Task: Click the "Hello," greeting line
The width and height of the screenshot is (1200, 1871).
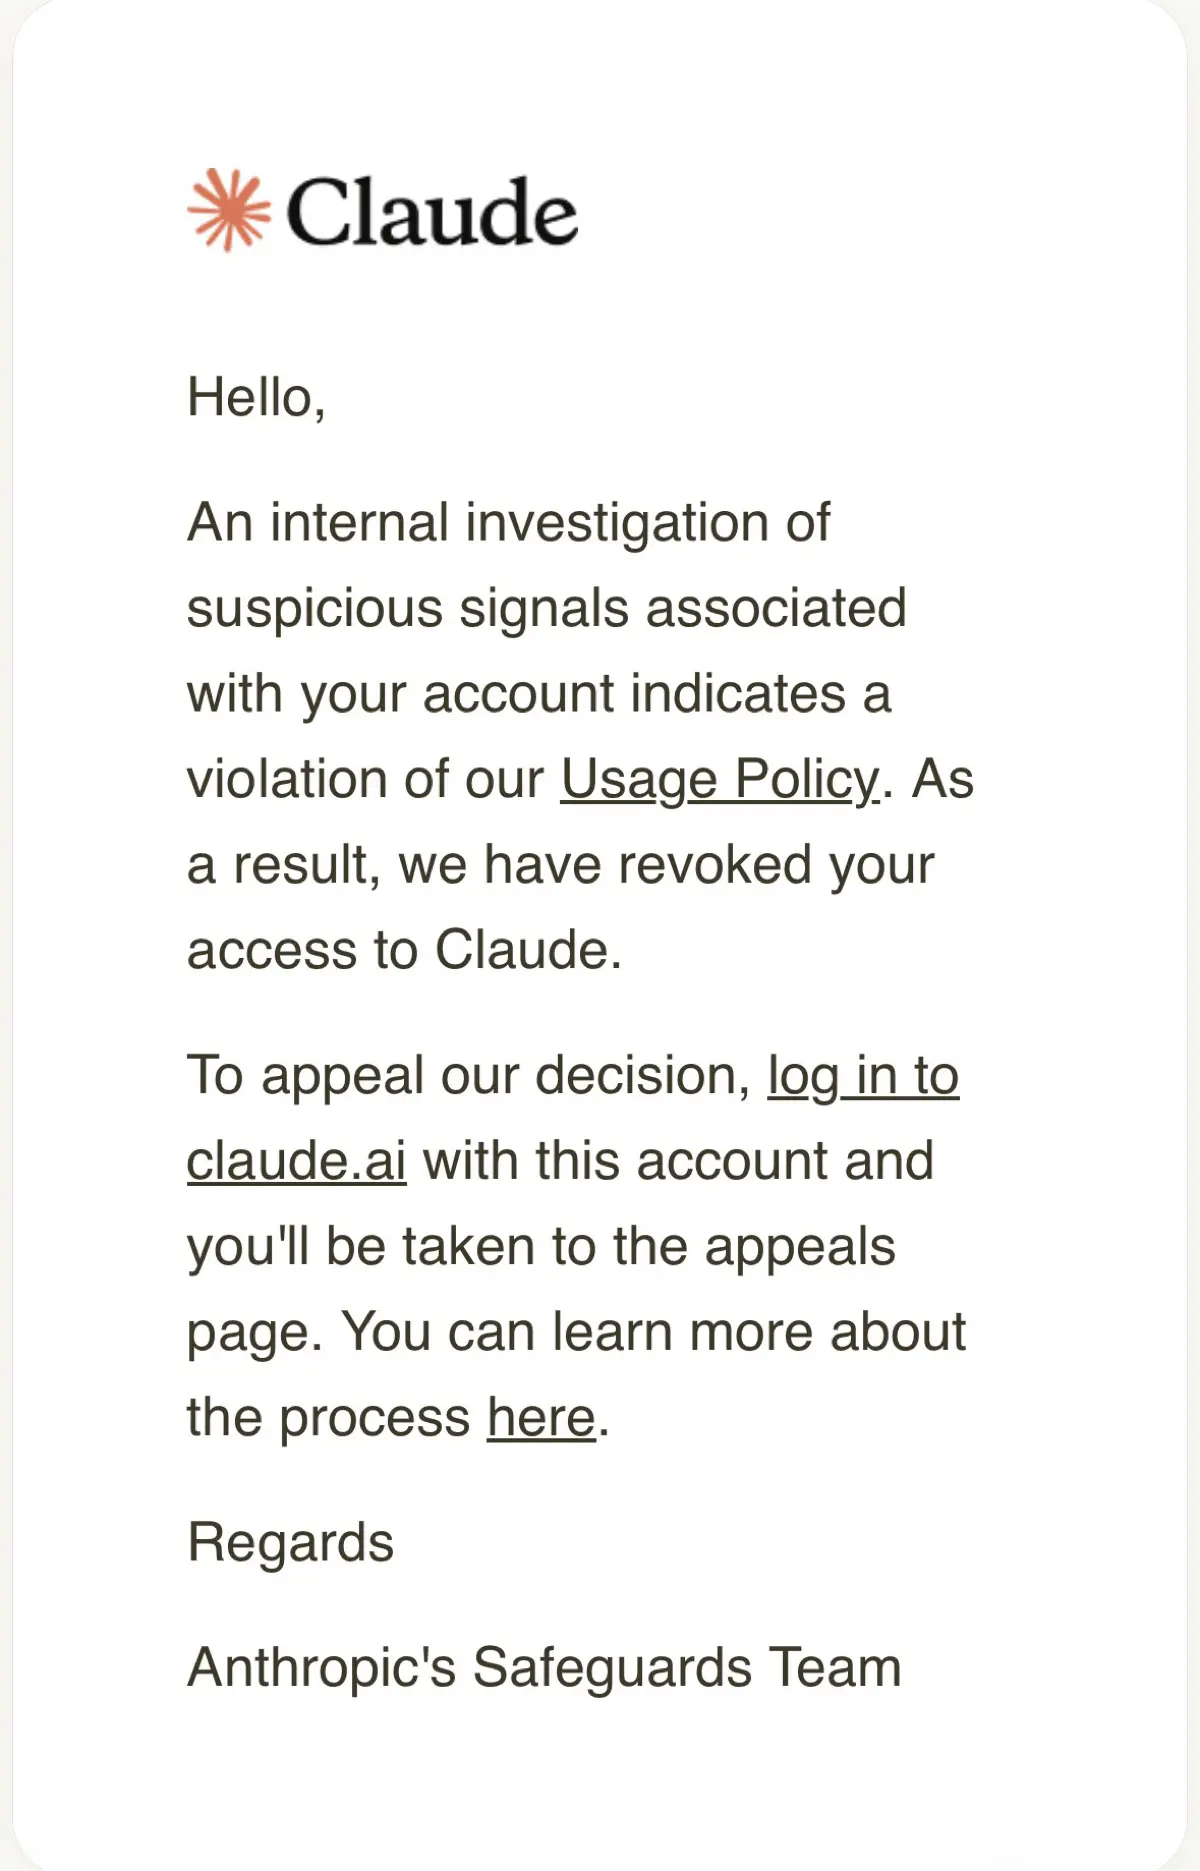Action: pos(257,397)
